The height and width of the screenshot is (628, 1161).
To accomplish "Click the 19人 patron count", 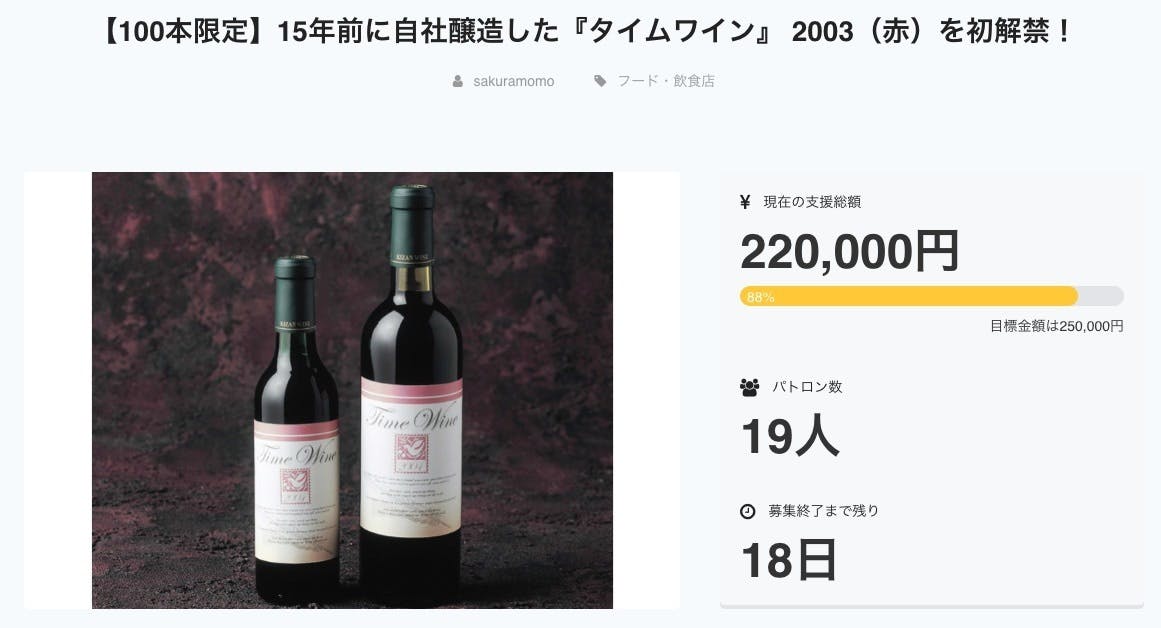I will click(790, 435).
